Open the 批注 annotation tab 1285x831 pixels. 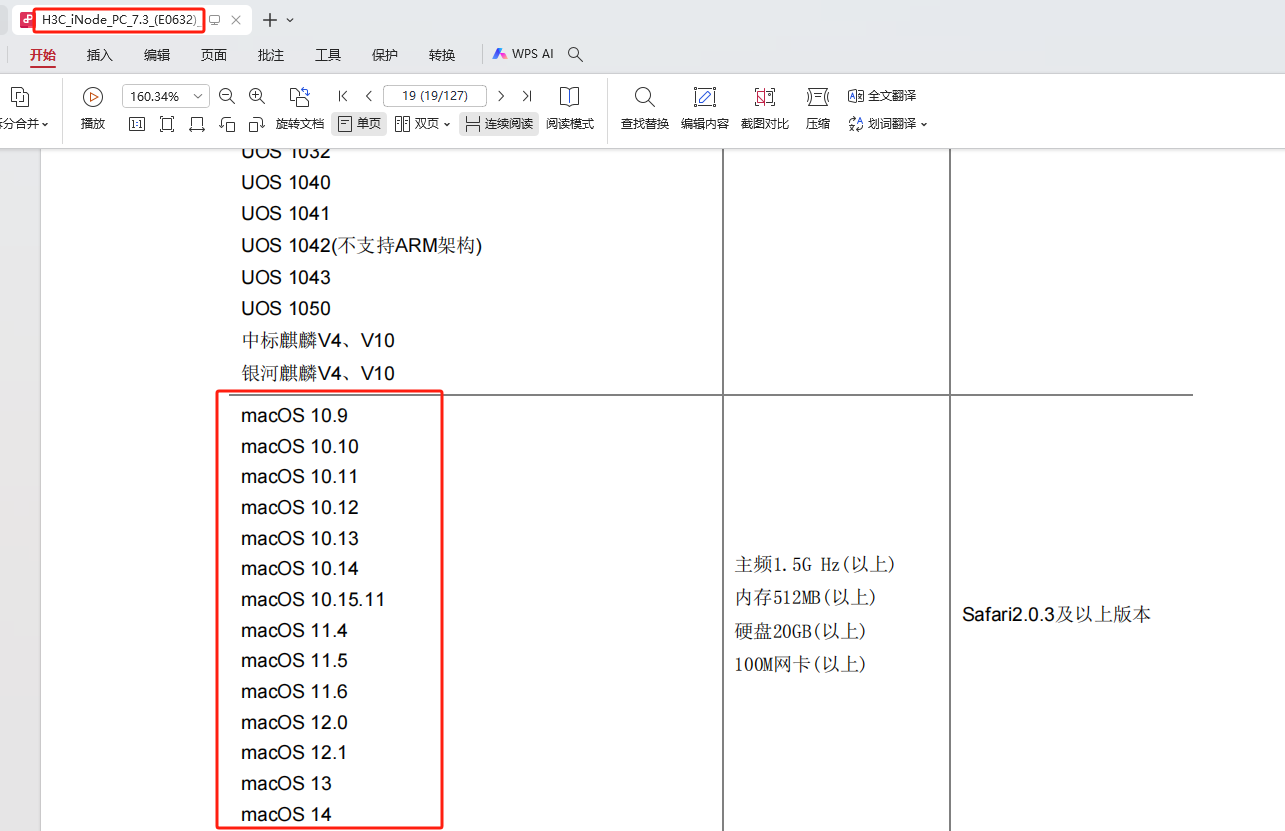tap(271, 55)
